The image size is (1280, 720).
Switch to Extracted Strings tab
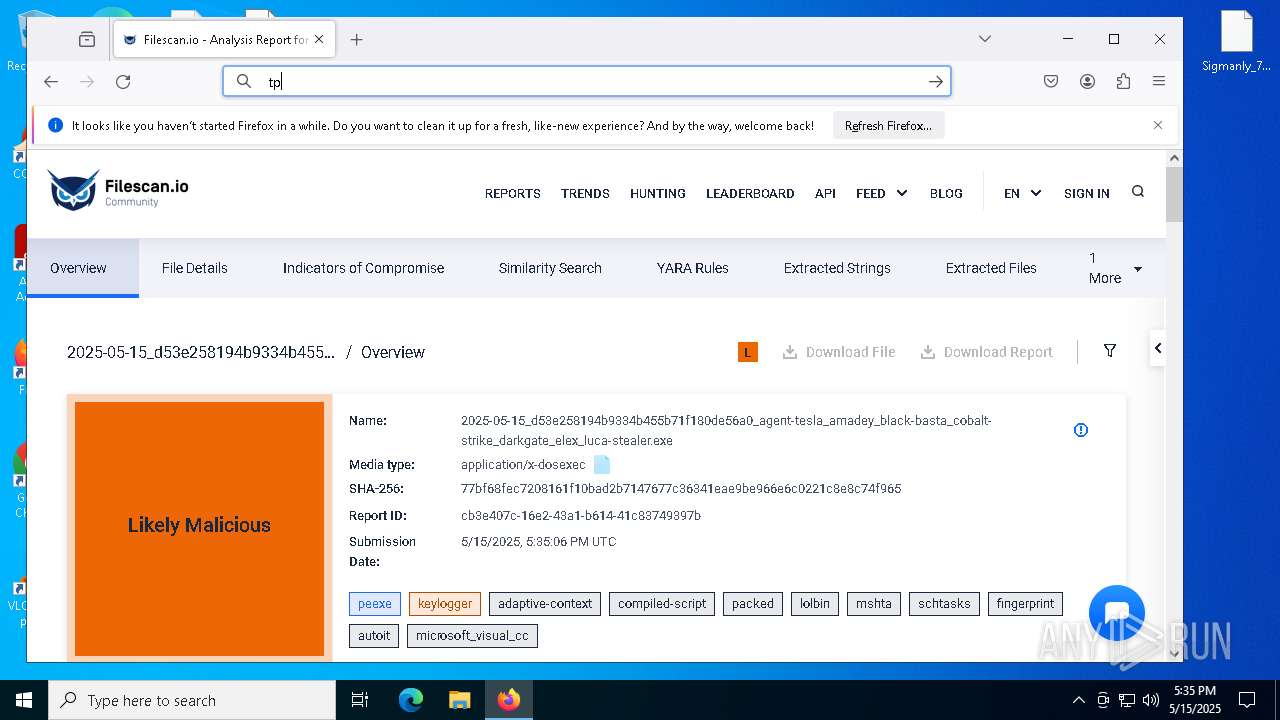837,268
